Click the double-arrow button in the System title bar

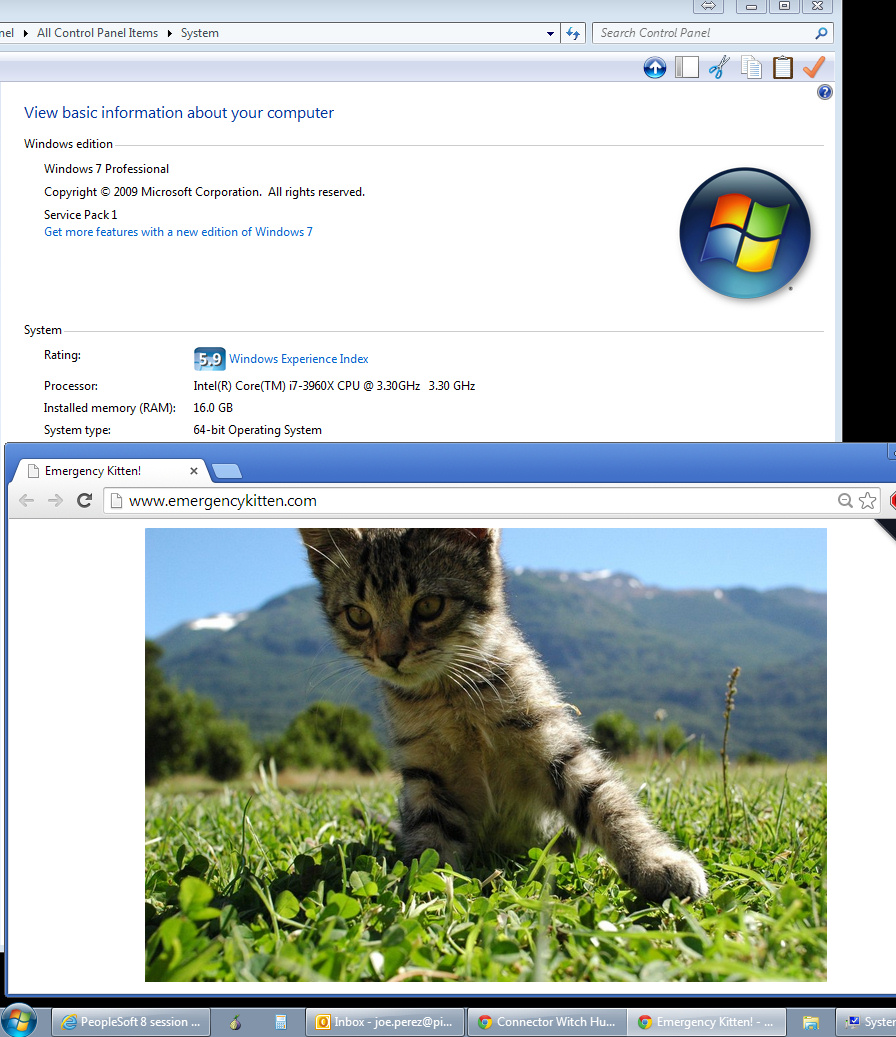(x=708, y=6)
